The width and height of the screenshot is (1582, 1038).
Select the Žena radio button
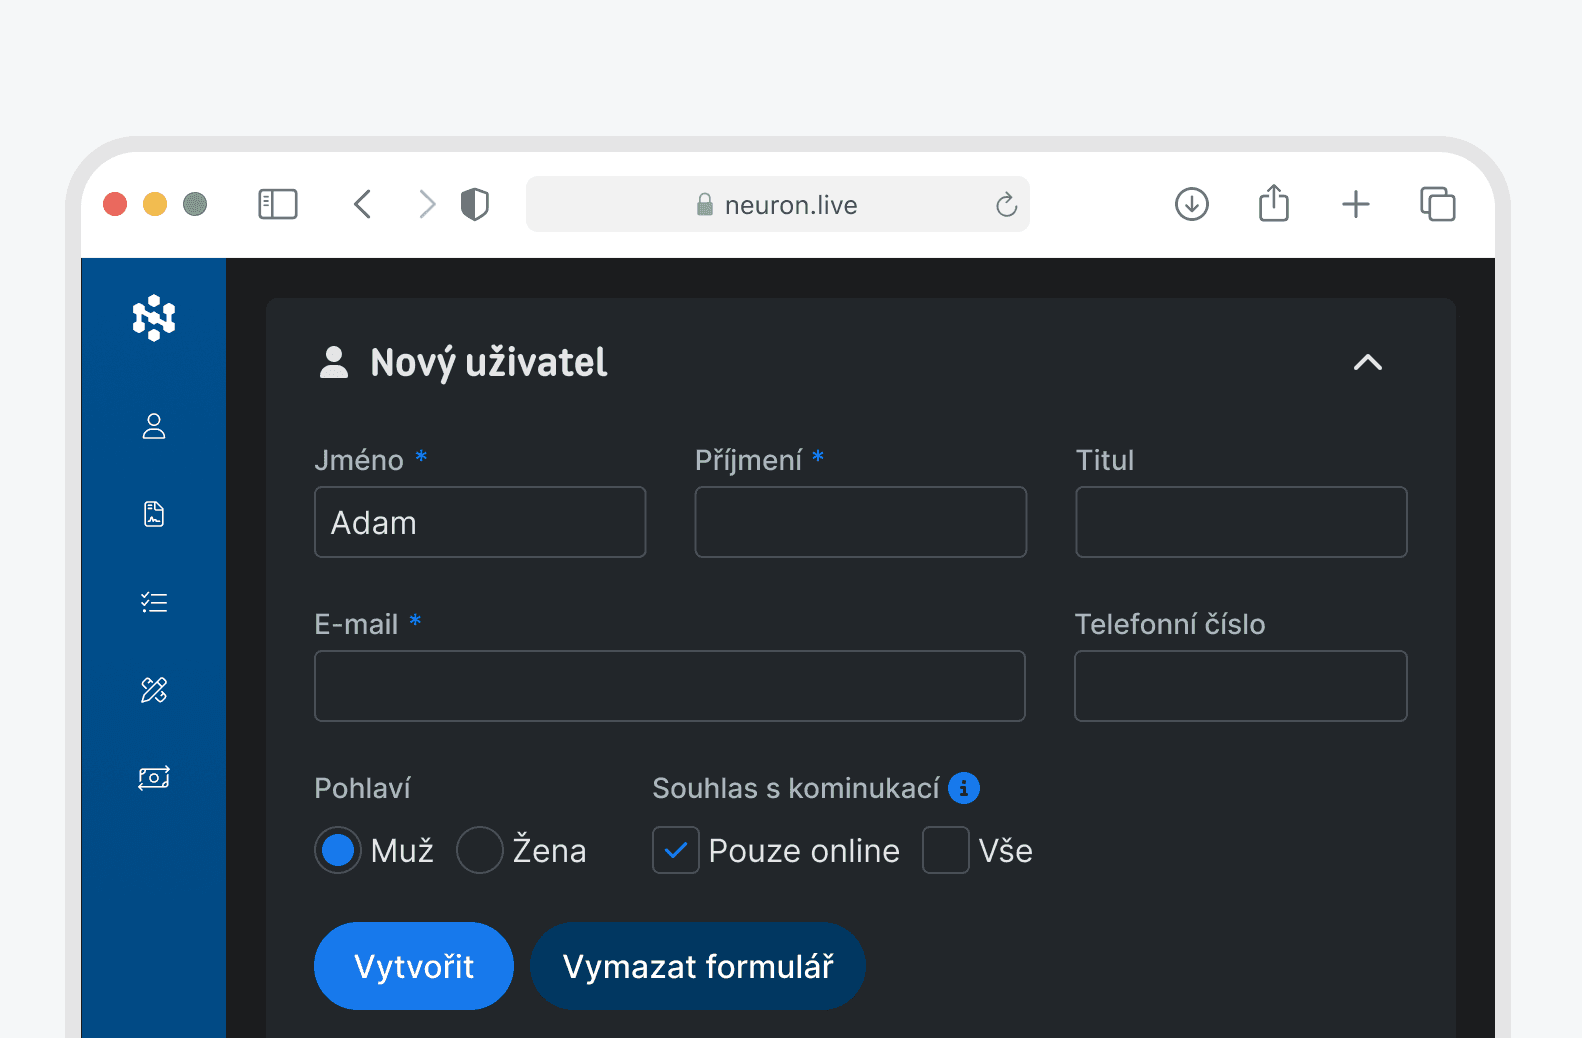480,850
